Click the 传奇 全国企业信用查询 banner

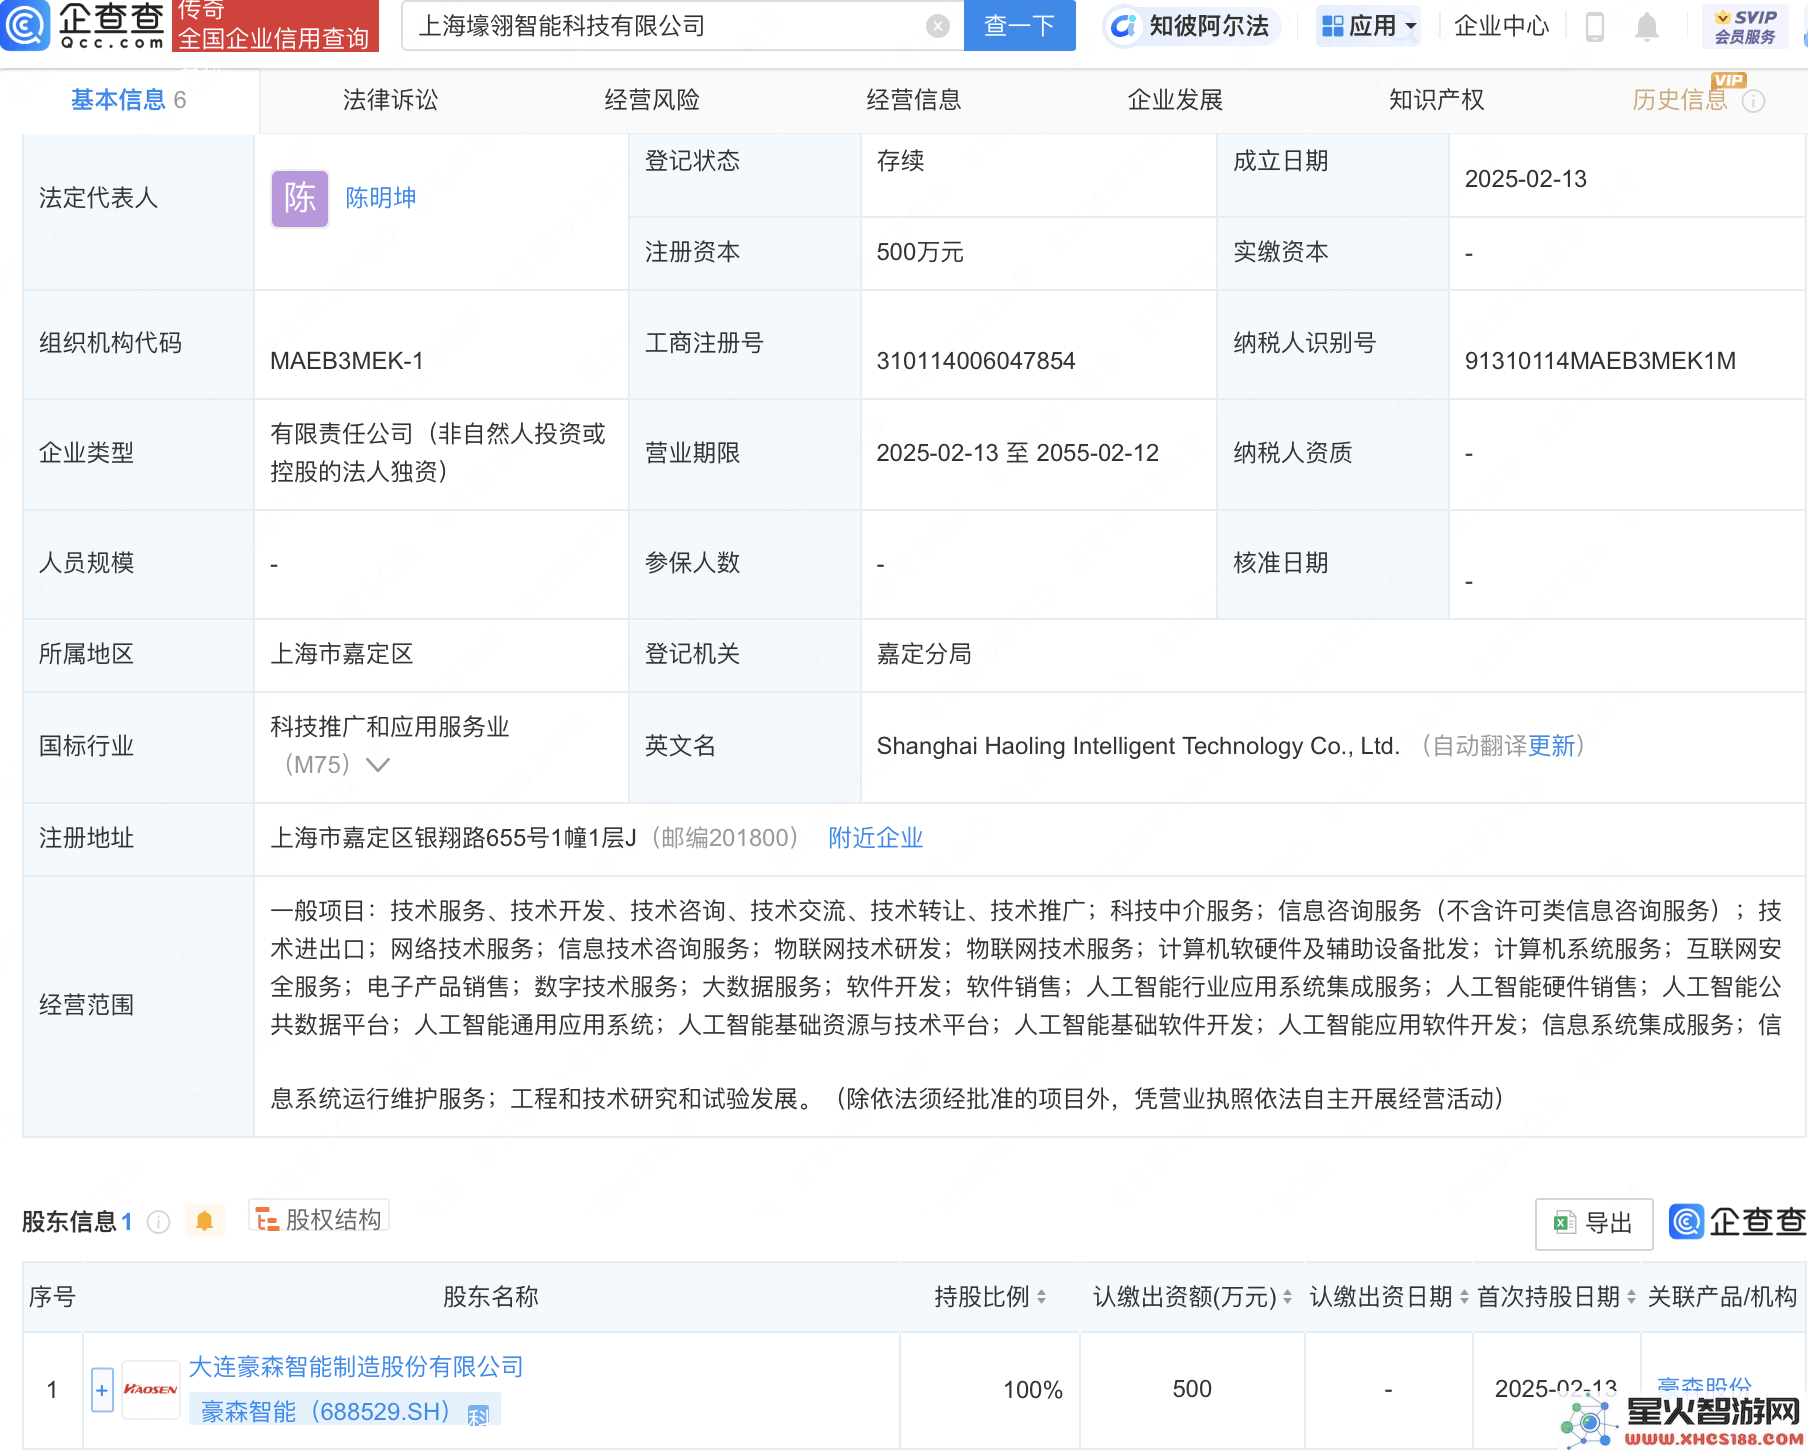[275, 25]
